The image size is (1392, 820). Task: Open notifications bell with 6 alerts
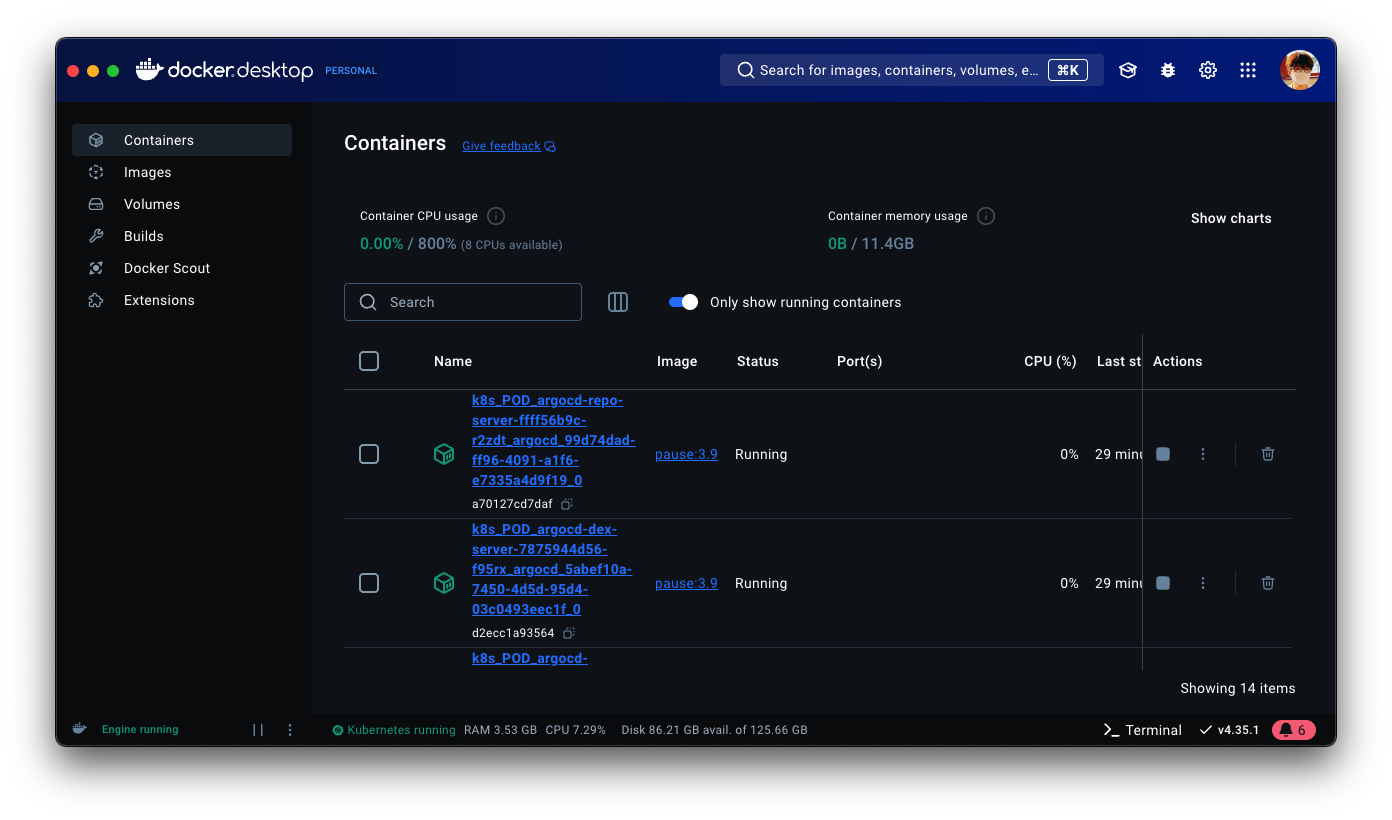pos(1294,730)
